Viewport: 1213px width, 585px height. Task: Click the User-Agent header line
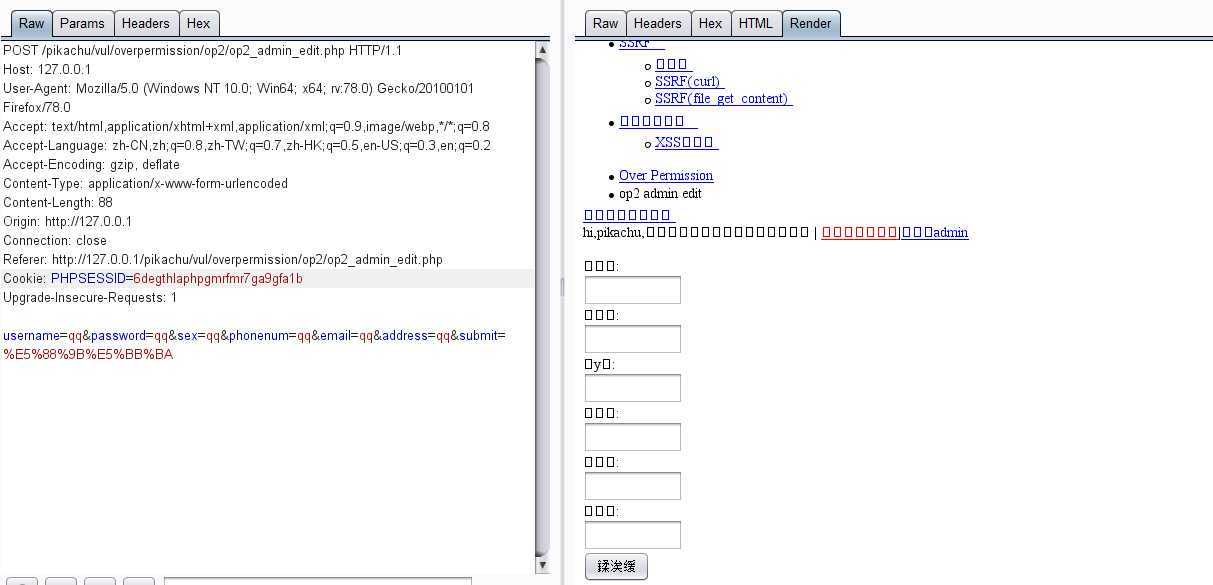pos(239,88)
